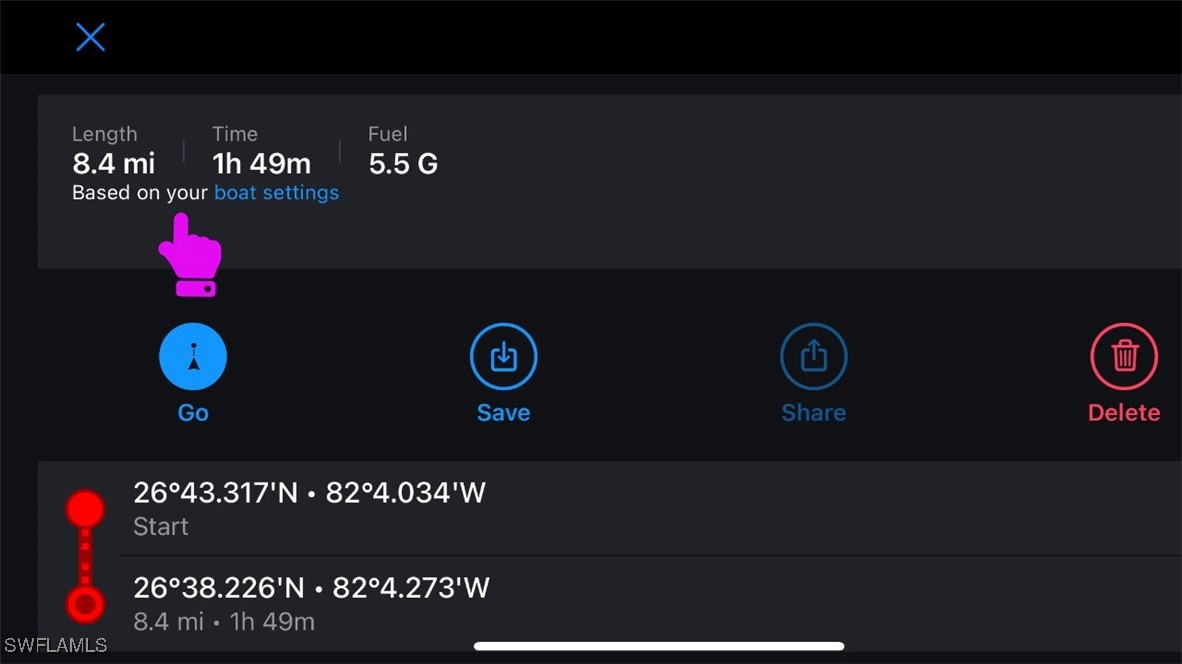Tap the magenta pointing hand icon
The image size is (1182, 664).
tap(191, 255)
